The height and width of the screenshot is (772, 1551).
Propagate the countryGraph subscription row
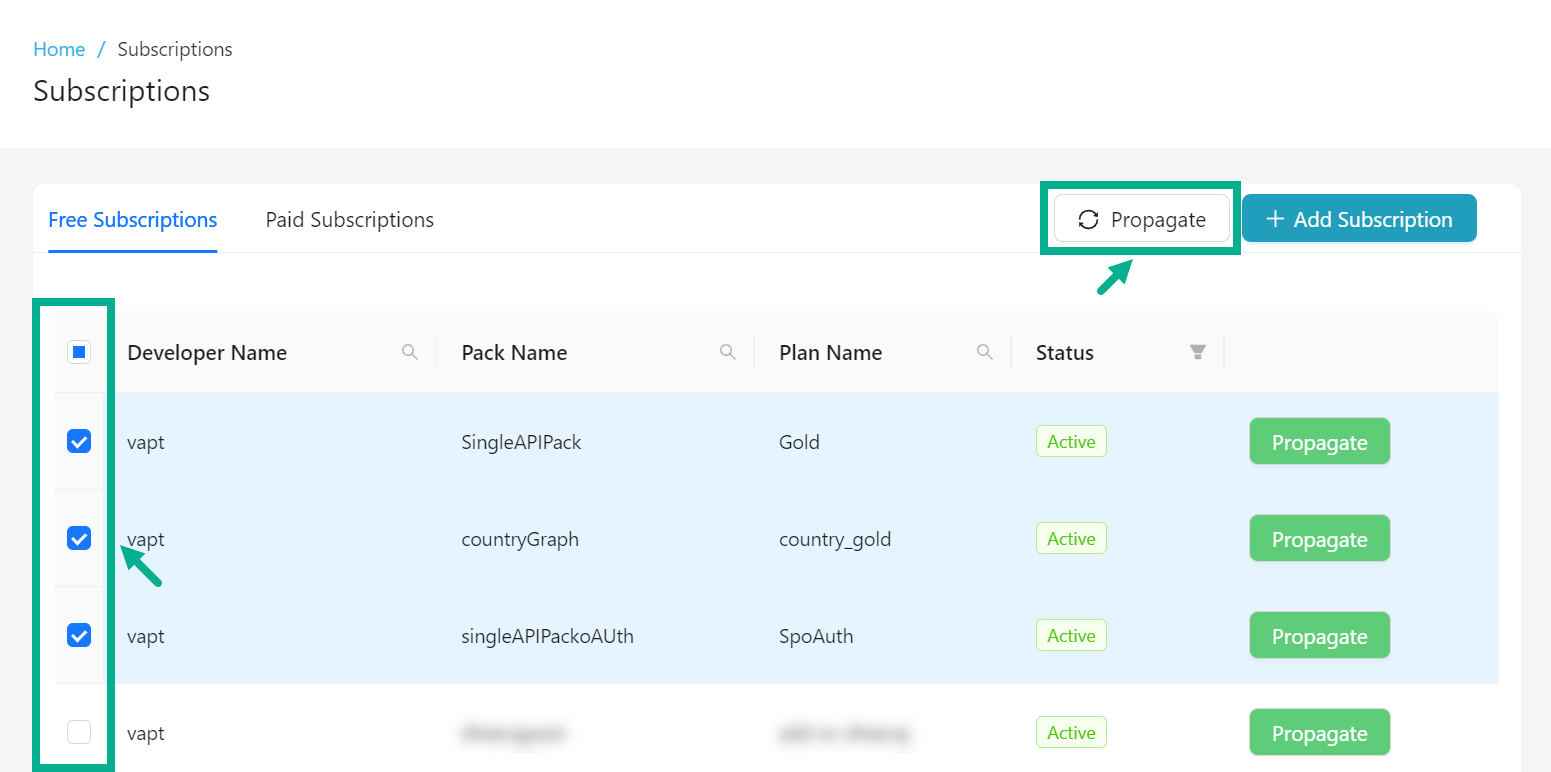pos(1319,539)
